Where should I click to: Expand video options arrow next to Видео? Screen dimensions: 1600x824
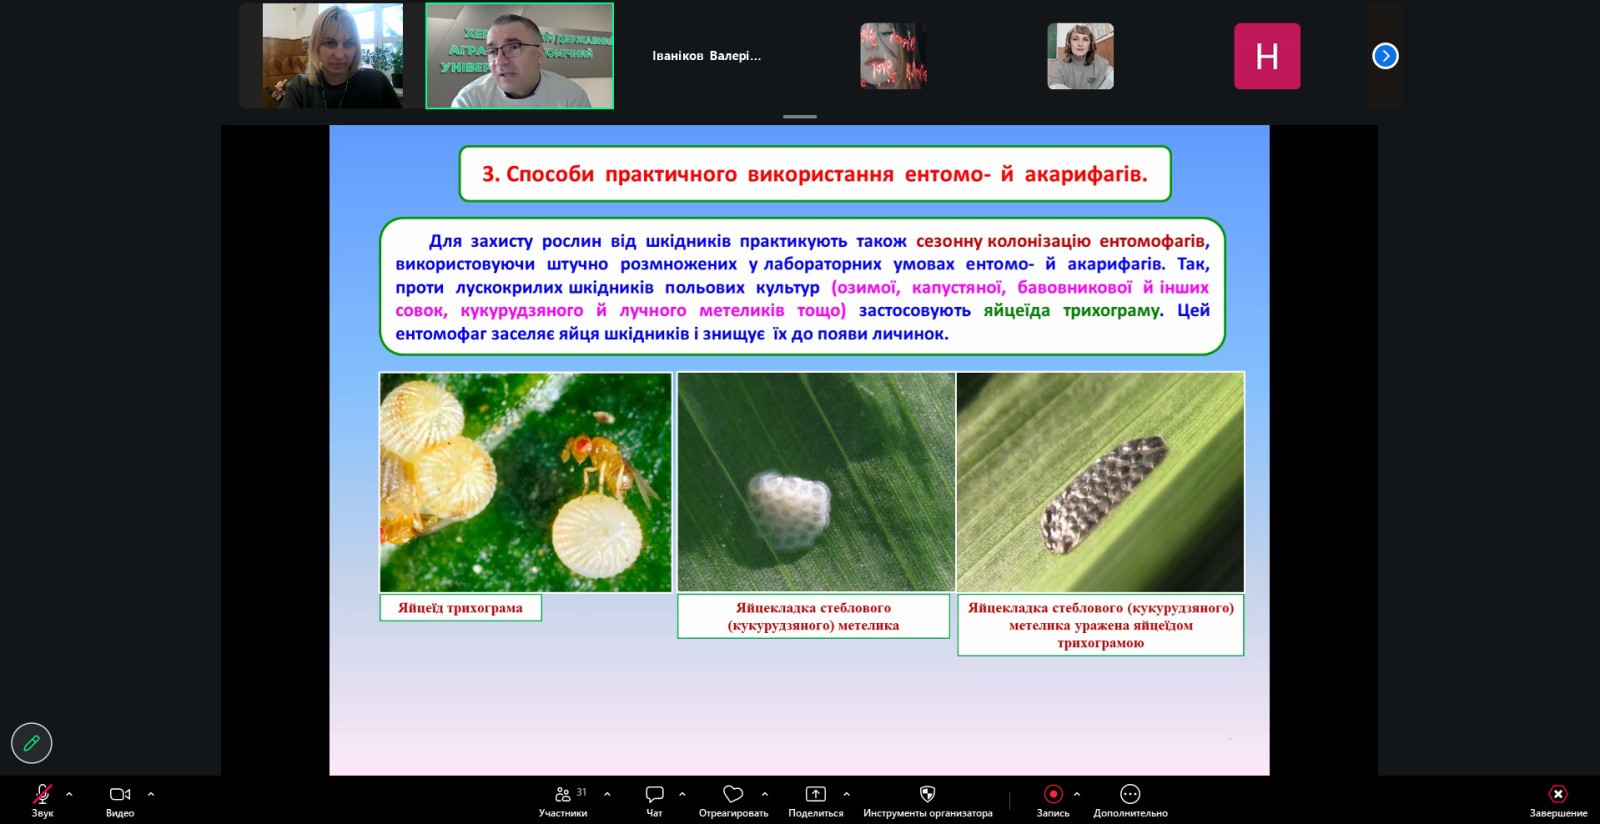[x=151, y=794]
